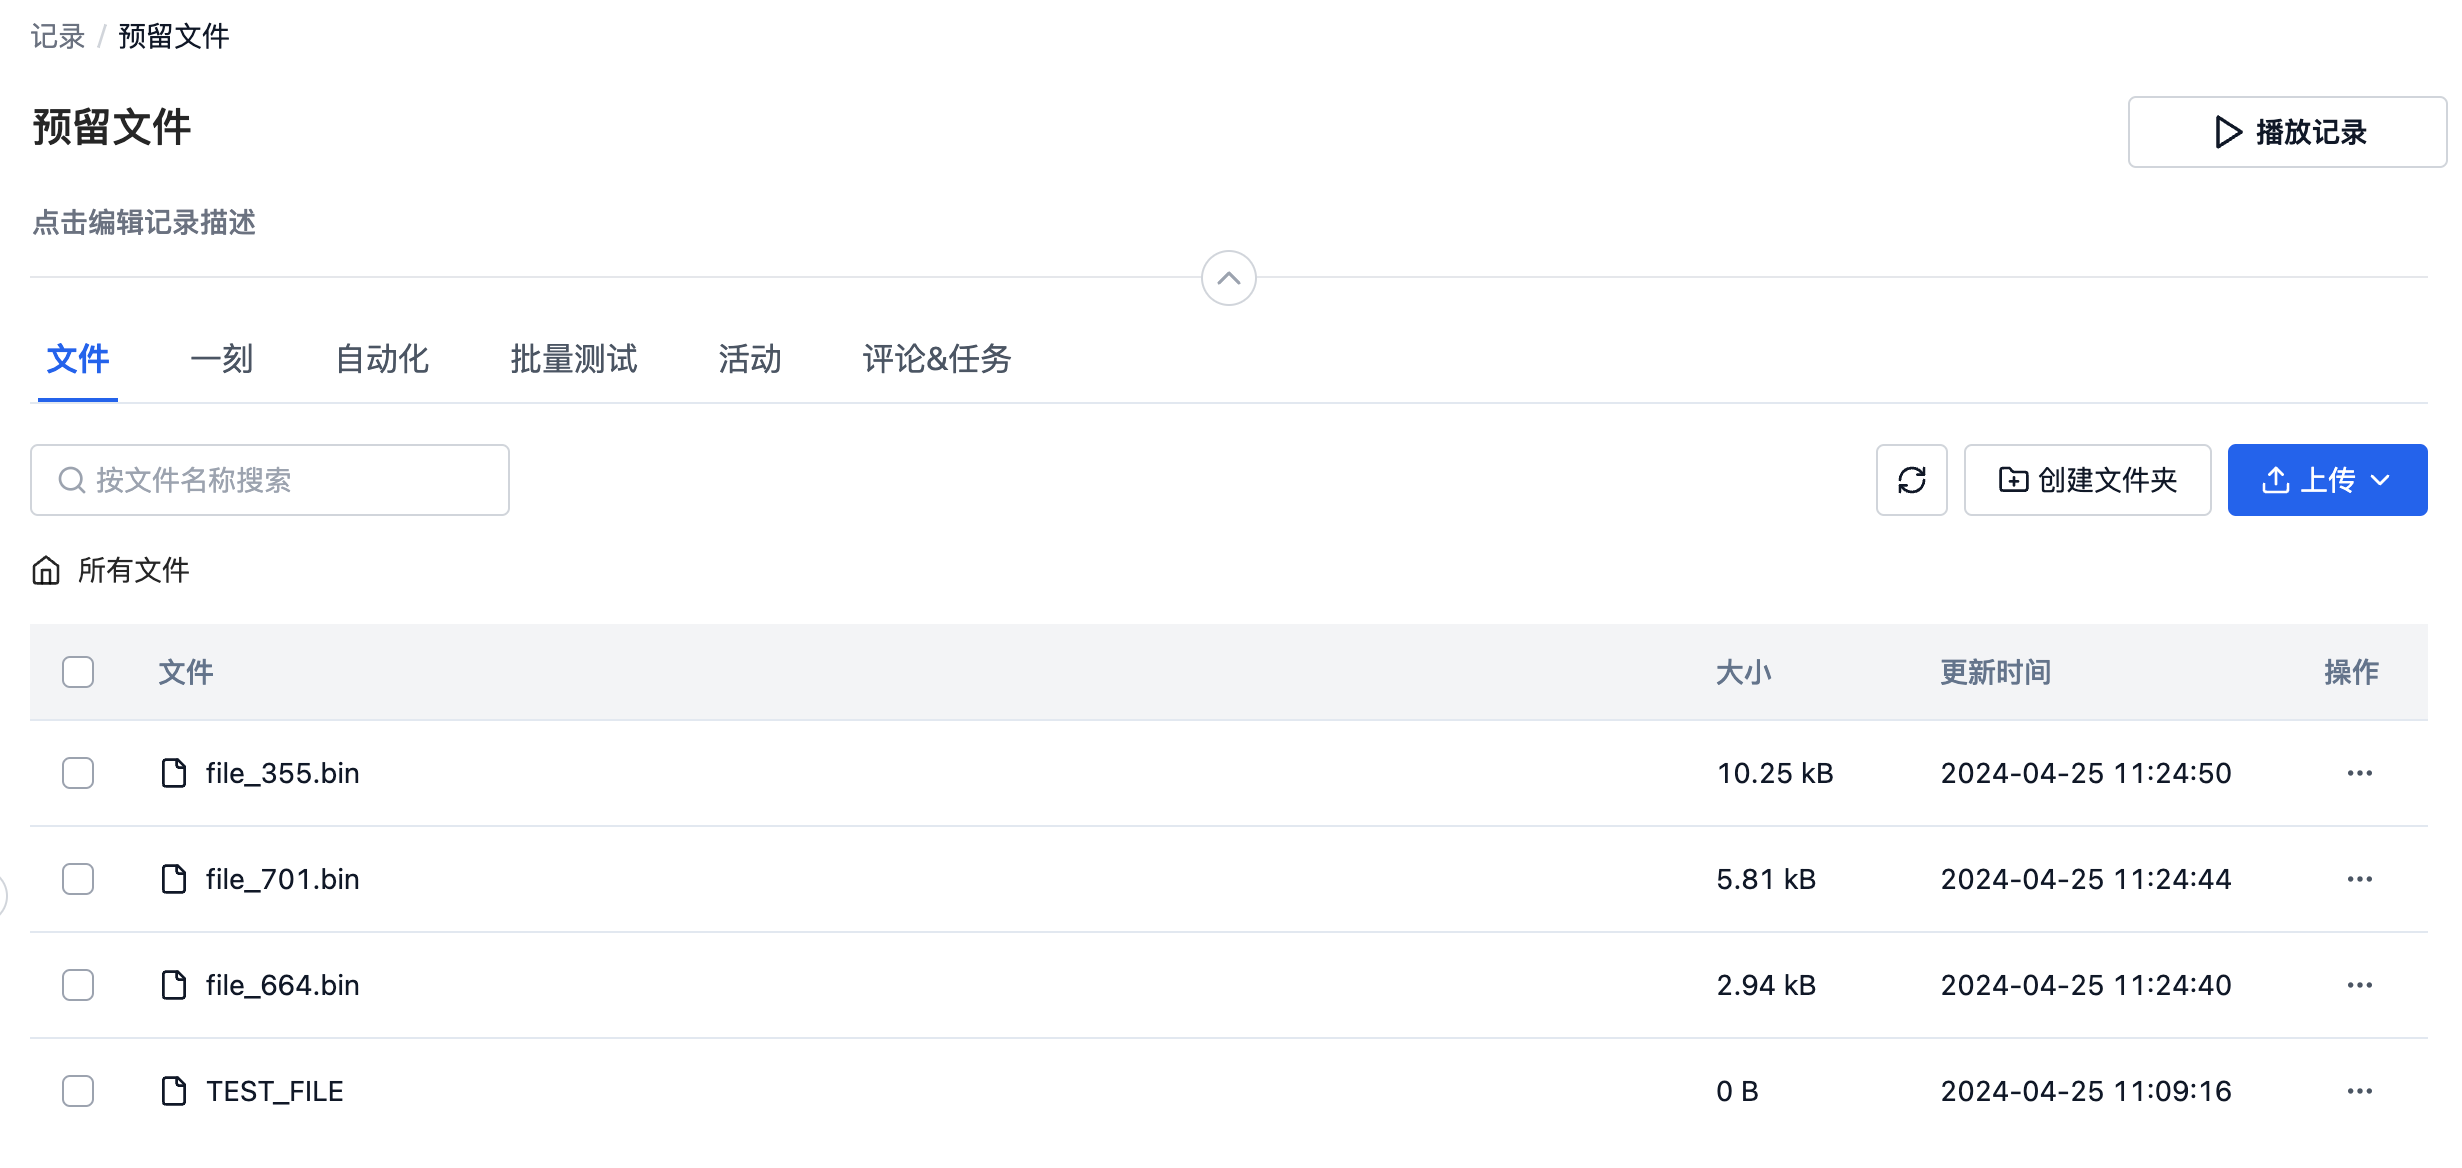Click 点击编辑记录描述 to edit the description
The height and width of the screenshot is (1168, 2462).
point(144,222)
